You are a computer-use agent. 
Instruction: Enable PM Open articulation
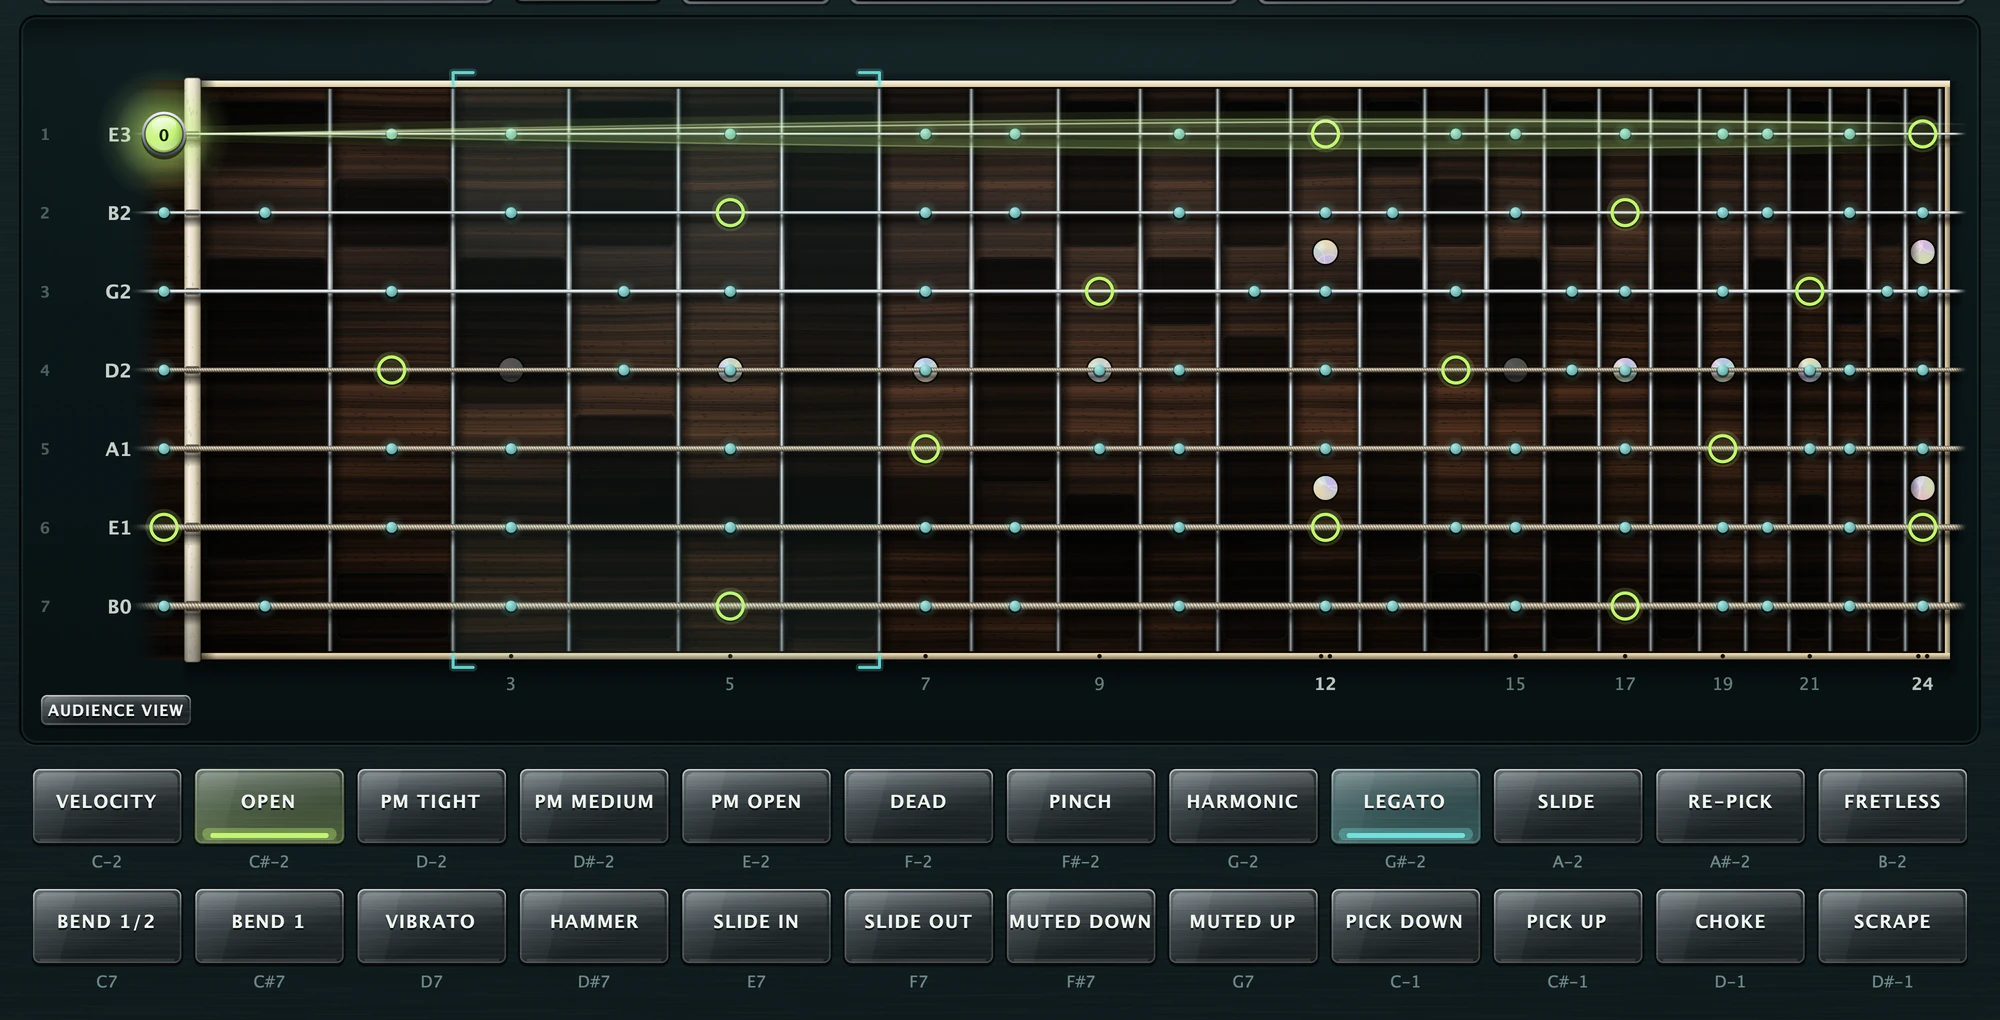756,806
